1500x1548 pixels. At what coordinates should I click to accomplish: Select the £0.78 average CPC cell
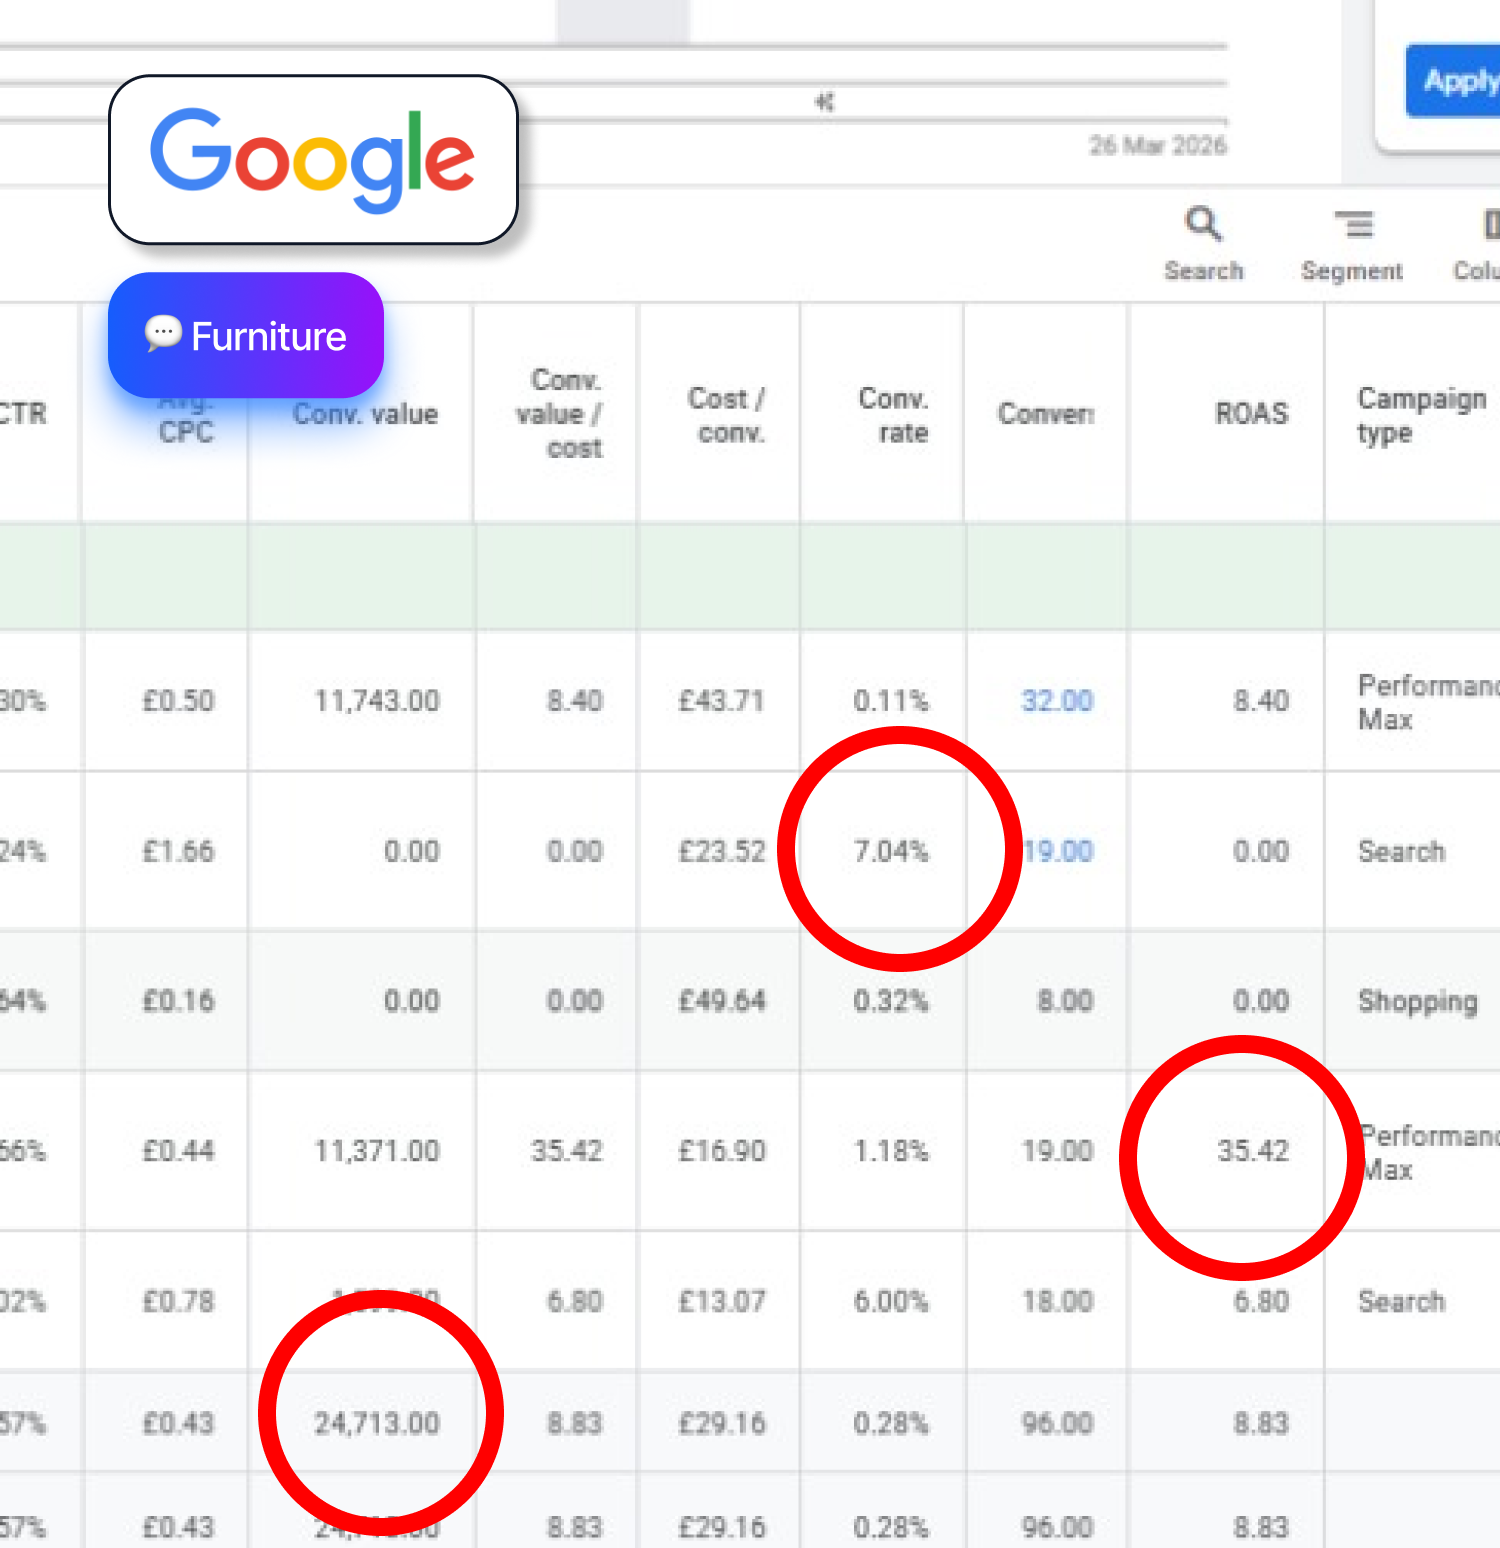point(178,1301)
